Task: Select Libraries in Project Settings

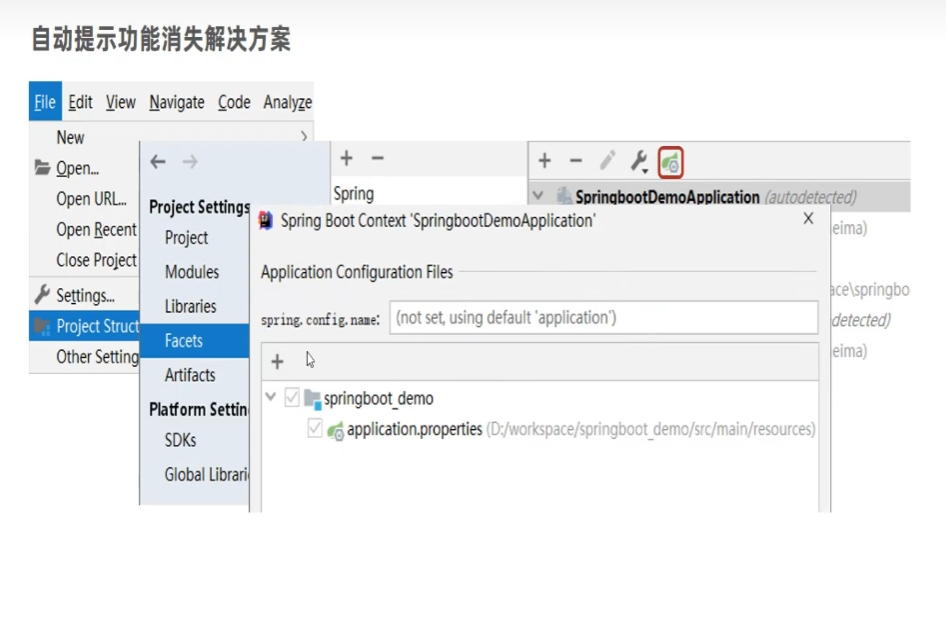Action: [x=191, y=306]
